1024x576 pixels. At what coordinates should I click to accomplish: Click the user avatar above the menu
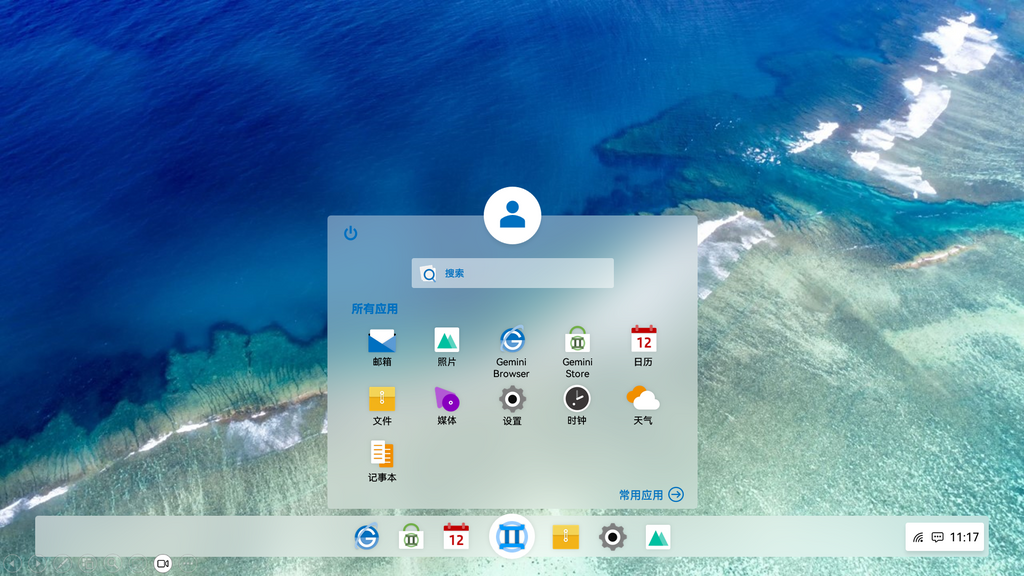tap(512, 214)
